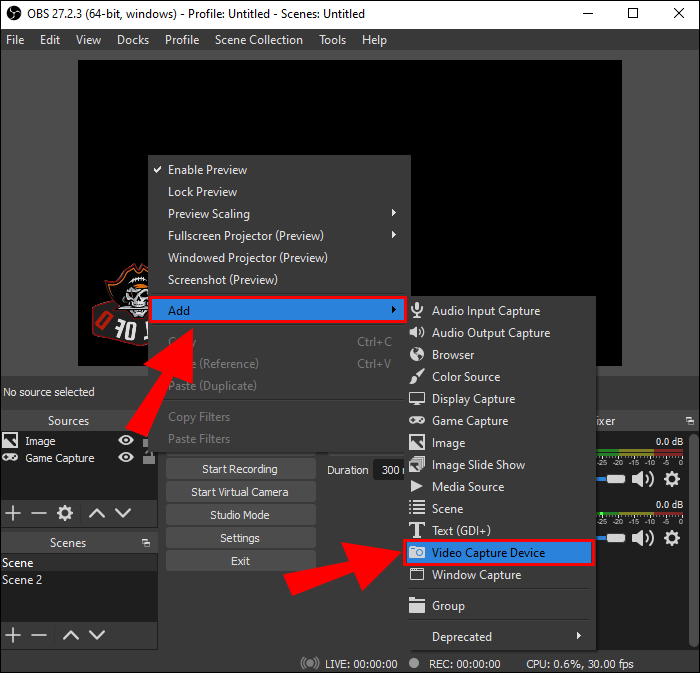The image size is (700, 673).
Task: Move scene down with the Scenes down arrow
Action: coord(97,635)
